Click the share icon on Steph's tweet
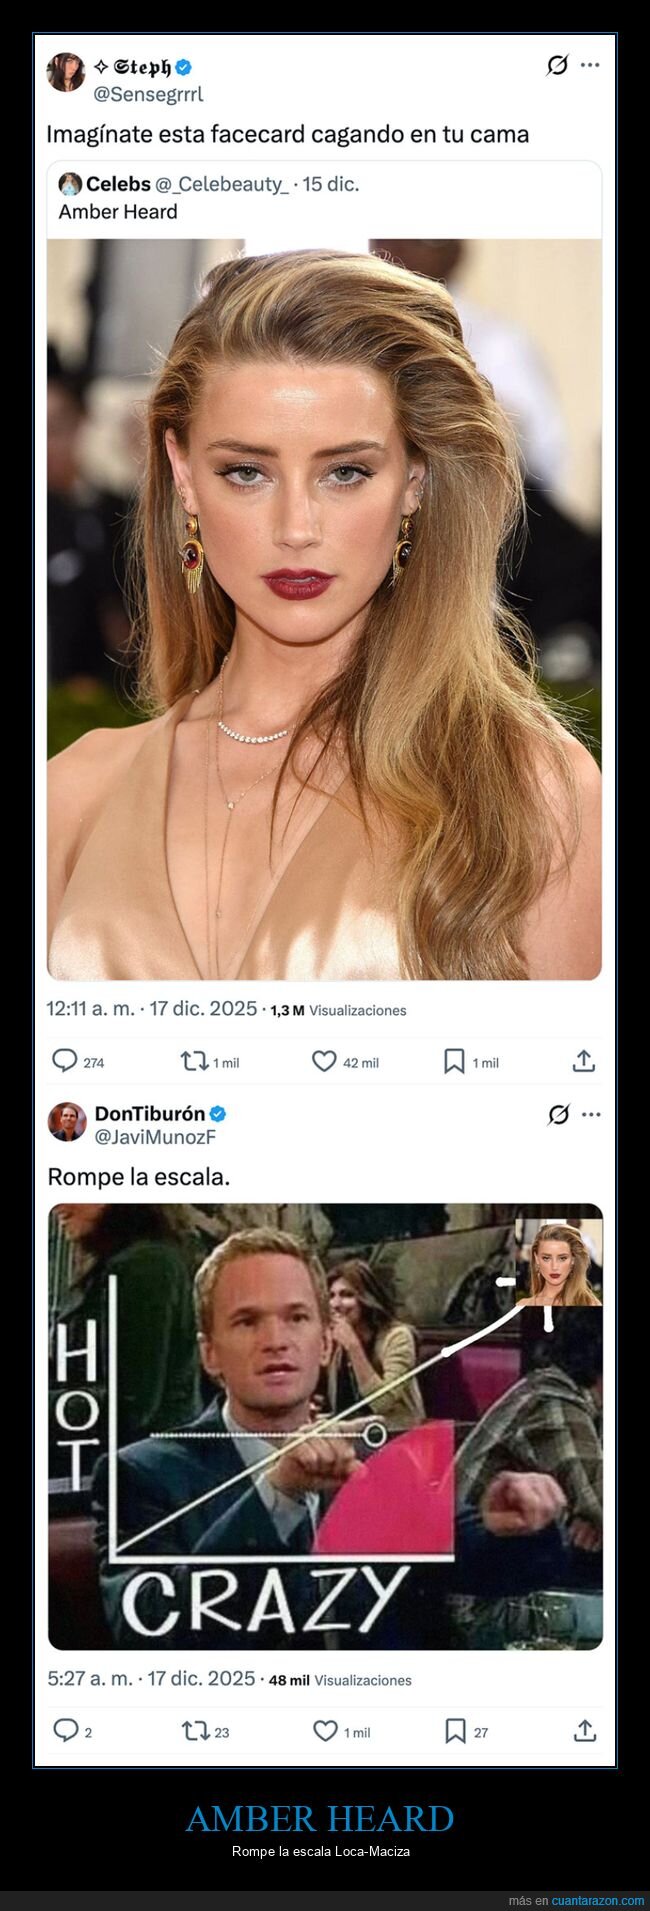Screen dimensions: 650x1911 click(584, 1061)
